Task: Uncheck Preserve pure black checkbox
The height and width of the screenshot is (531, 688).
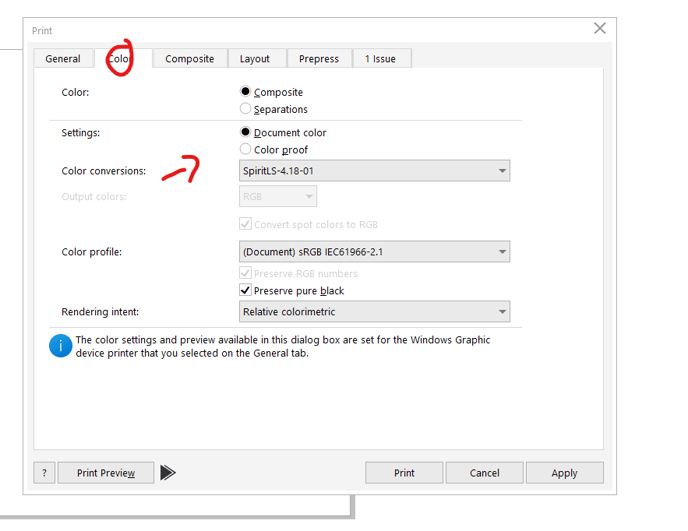Action: click(245, 290)
